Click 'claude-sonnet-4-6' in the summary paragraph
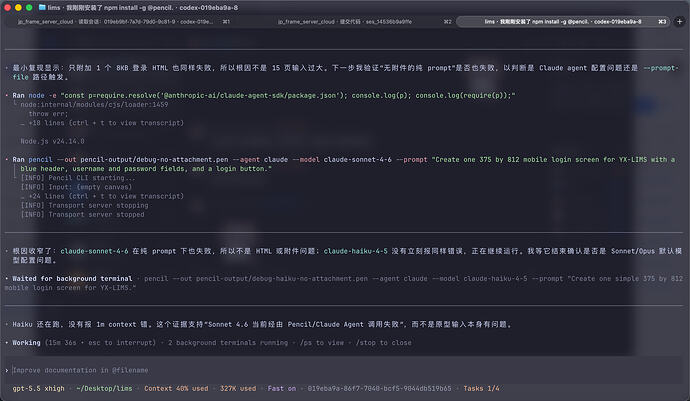 pyautogui.click(x=94, y=251)
